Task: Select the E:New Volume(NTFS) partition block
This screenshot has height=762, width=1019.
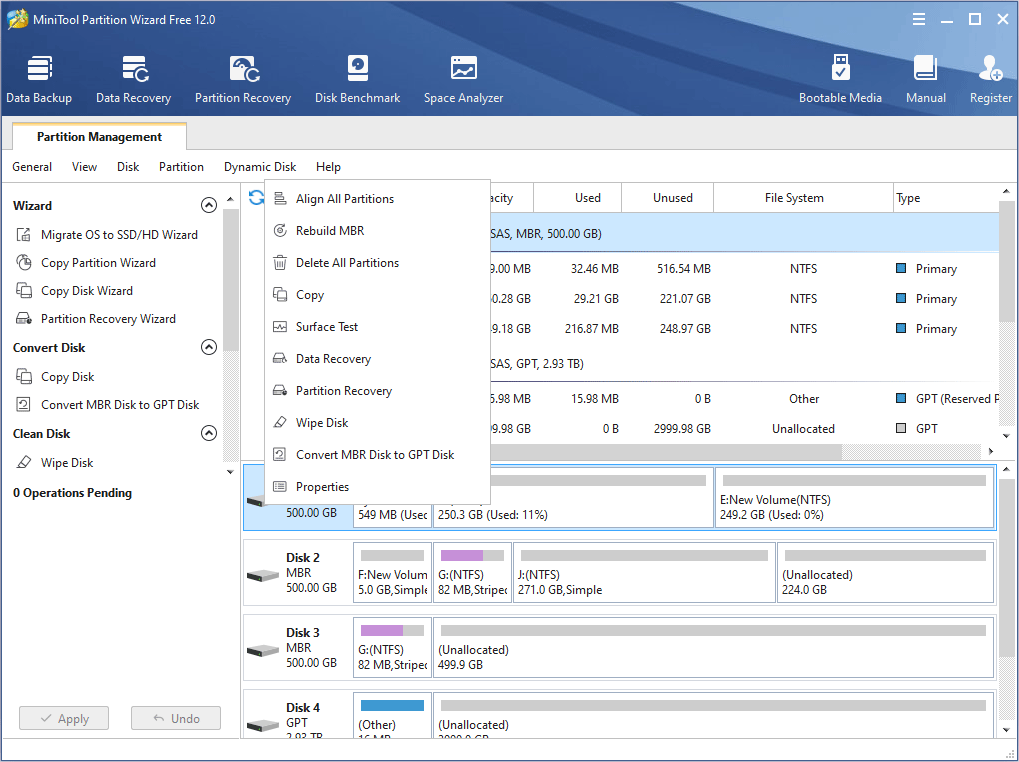Action: [x=855, y=497]
